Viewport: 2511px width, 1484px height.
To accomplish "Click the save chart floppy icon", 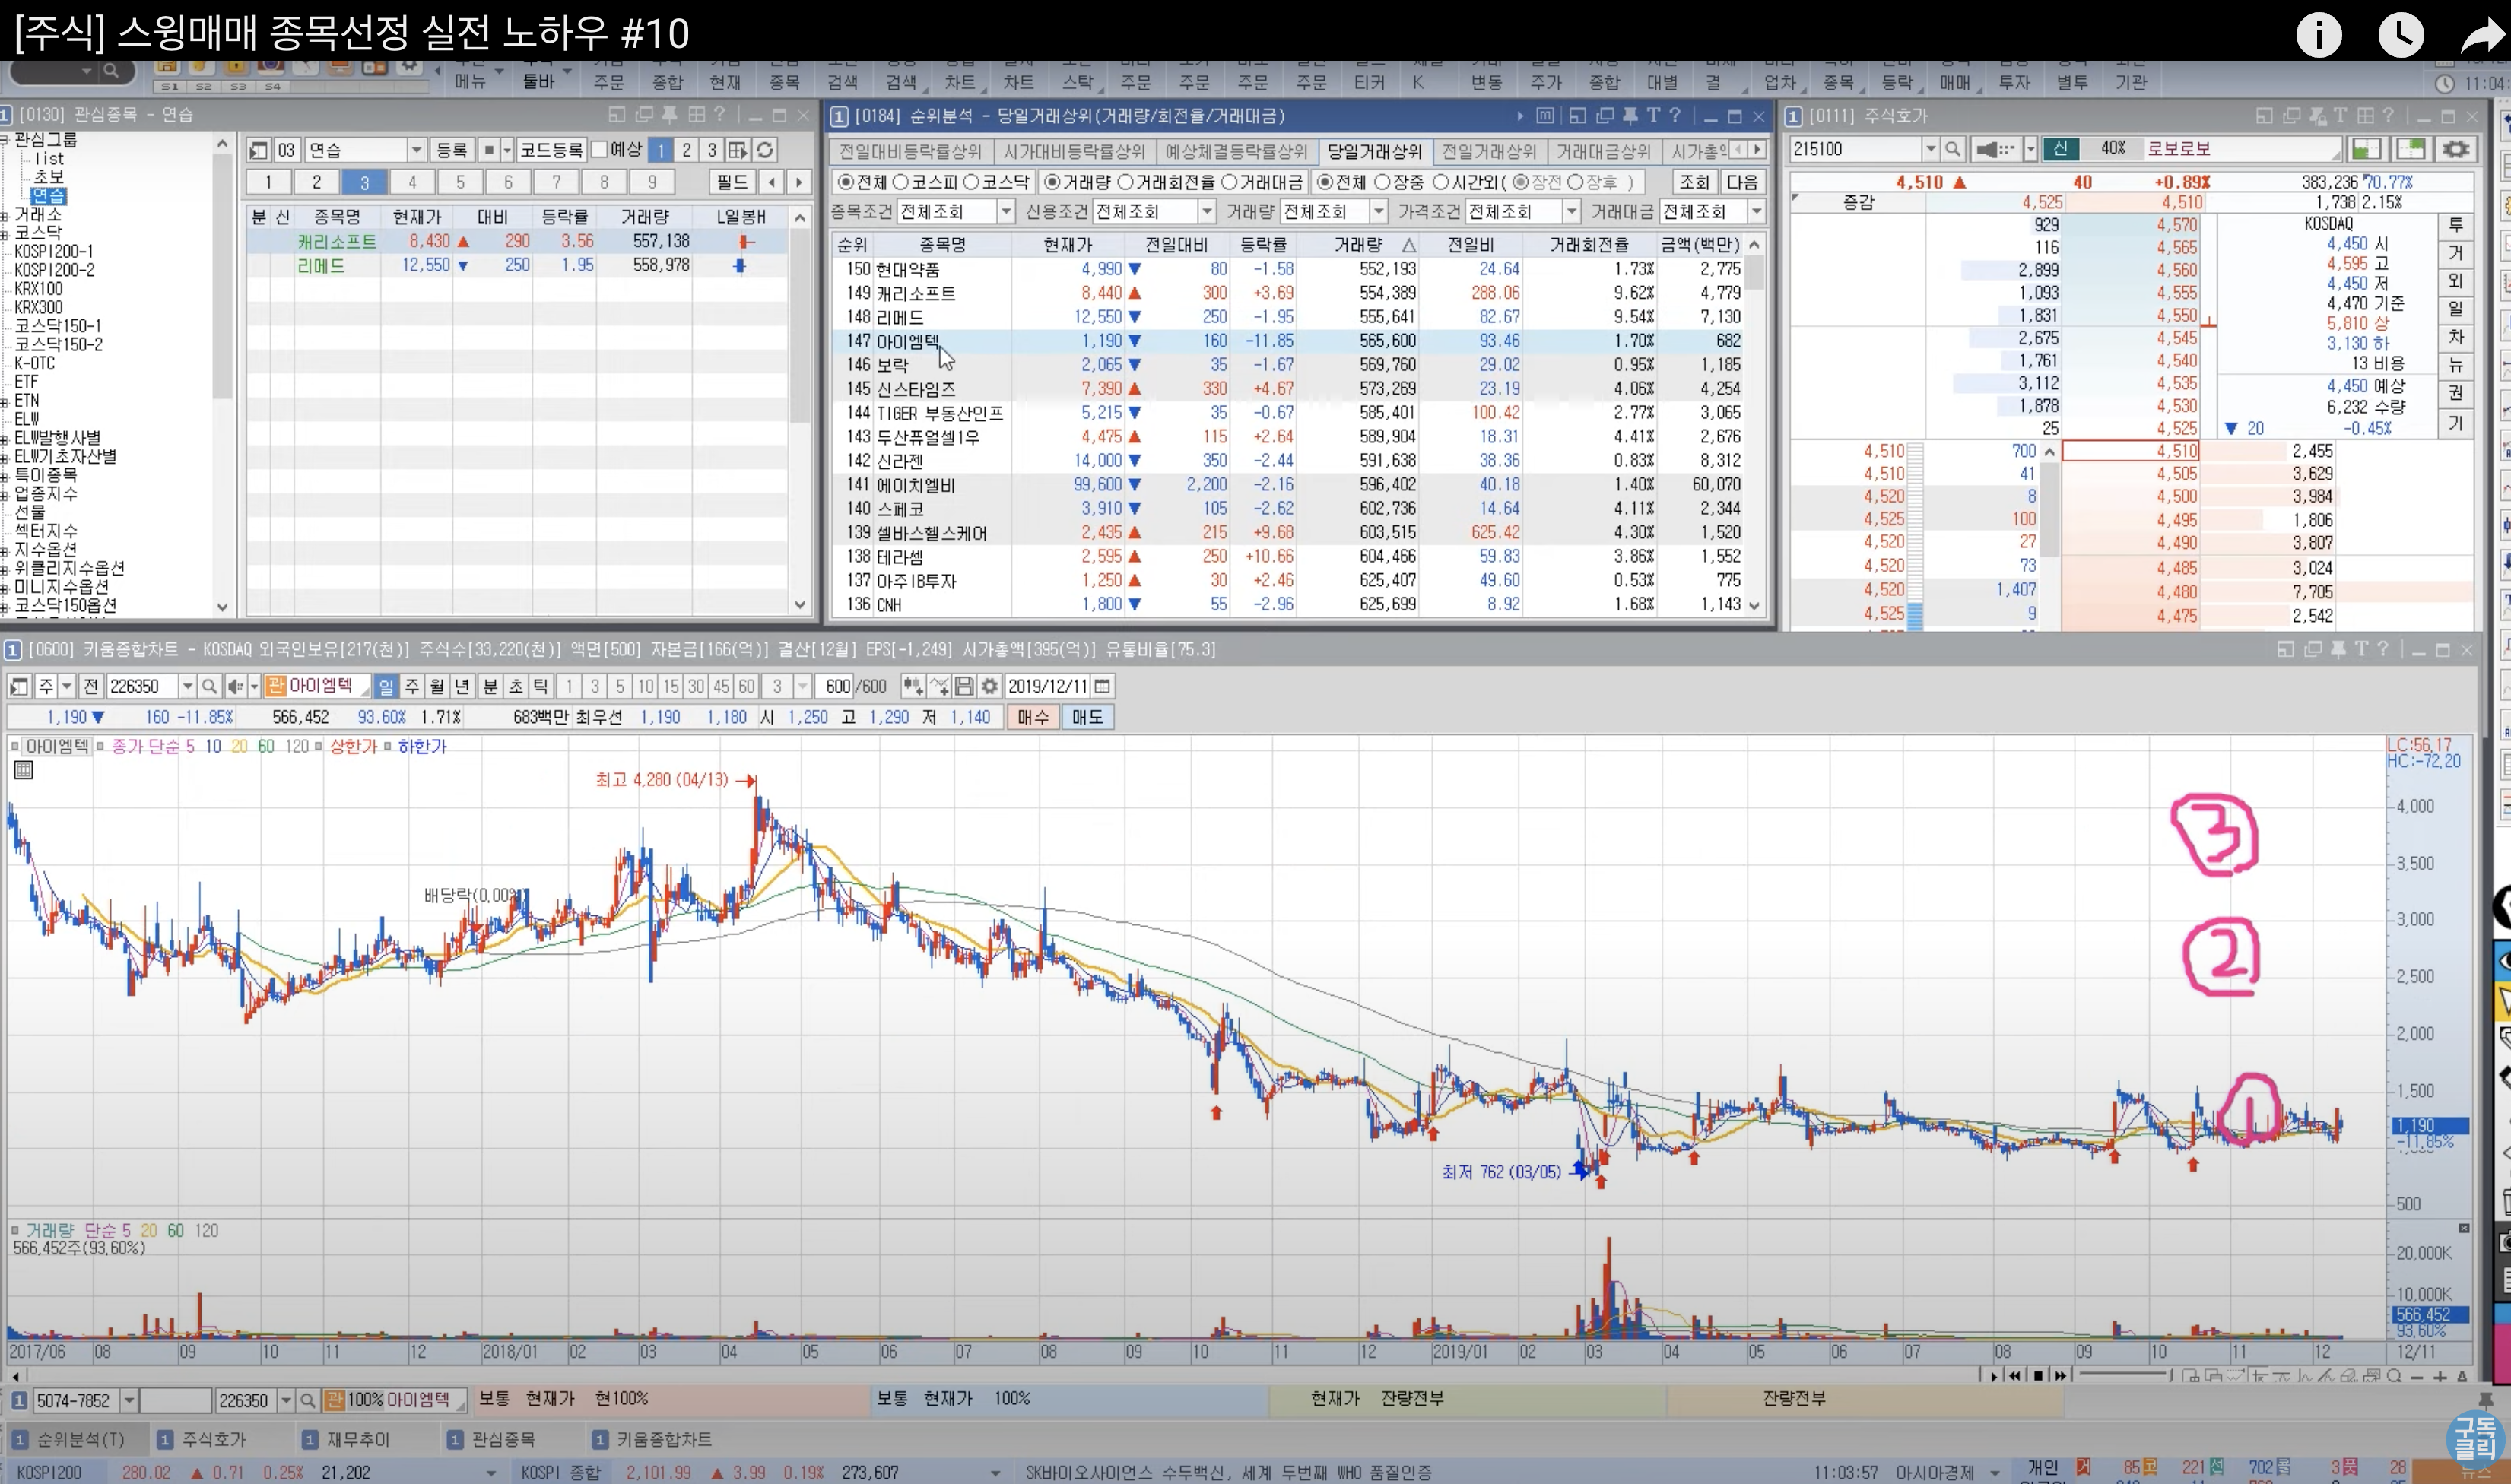I will [964, 686].
